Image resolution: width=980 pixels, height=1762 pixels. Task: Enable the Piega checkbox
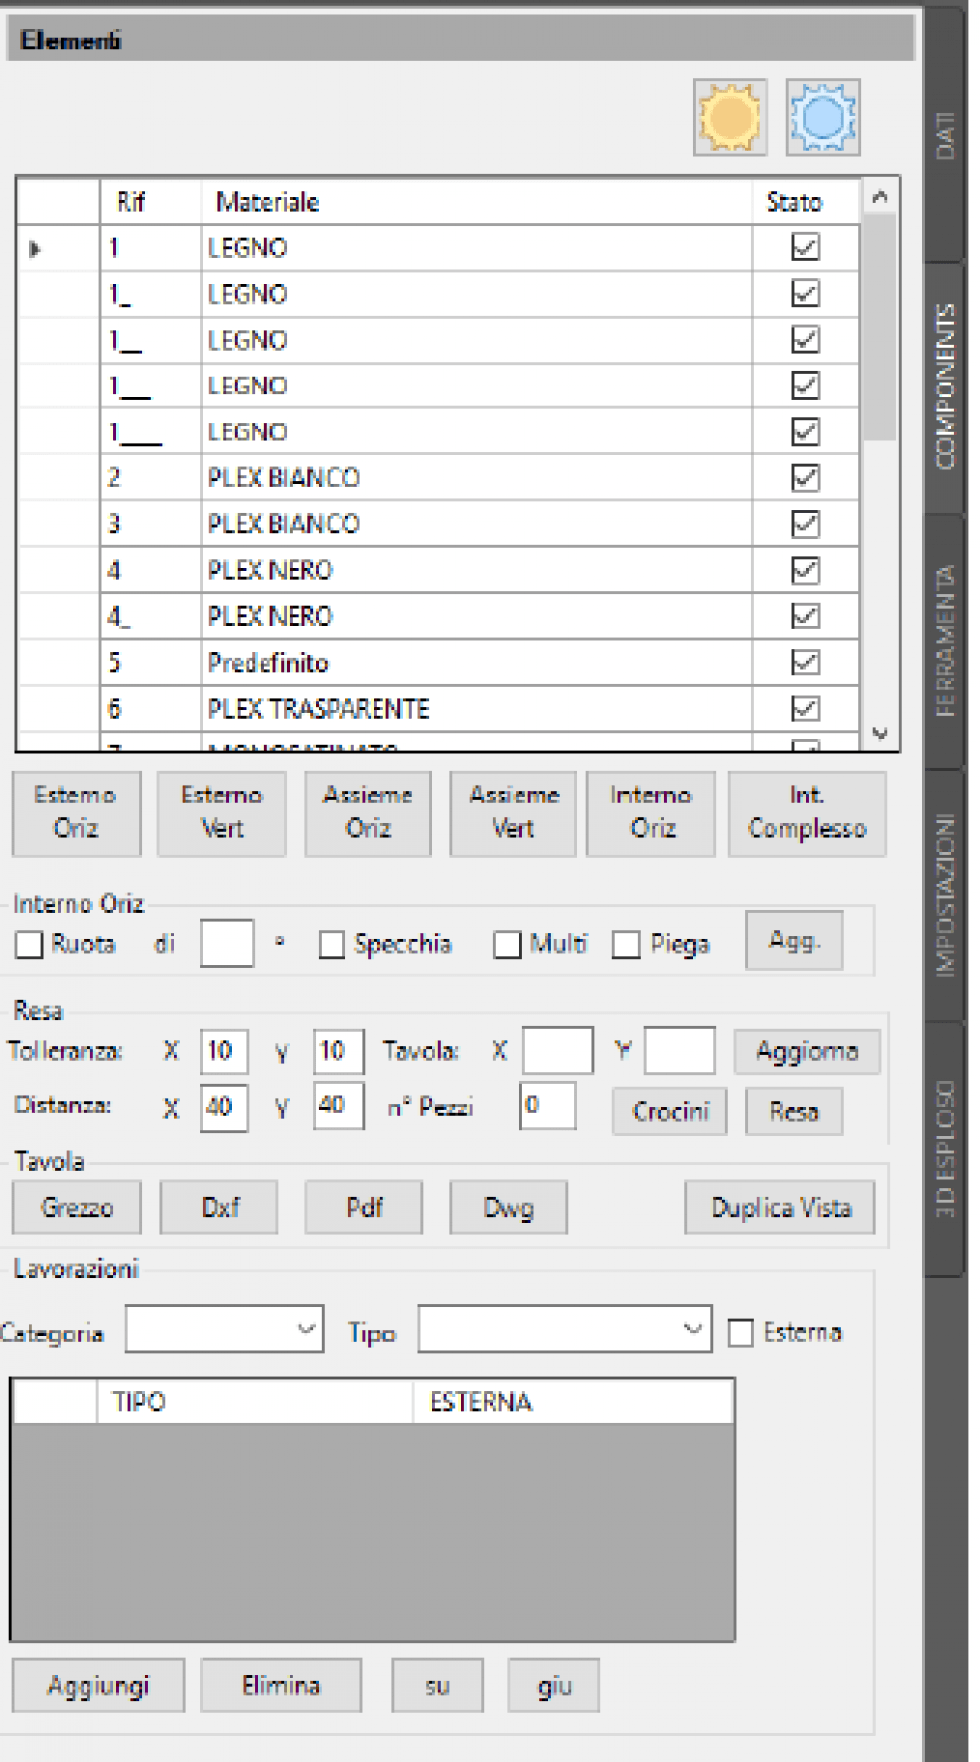click(626, 944)
